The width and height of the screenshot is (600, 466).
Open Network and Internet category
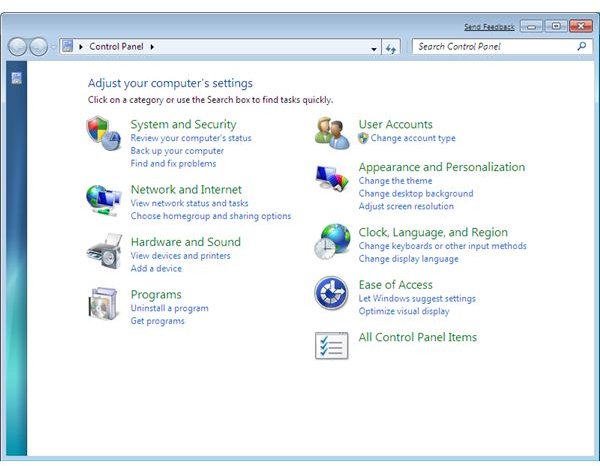[186, 189]
